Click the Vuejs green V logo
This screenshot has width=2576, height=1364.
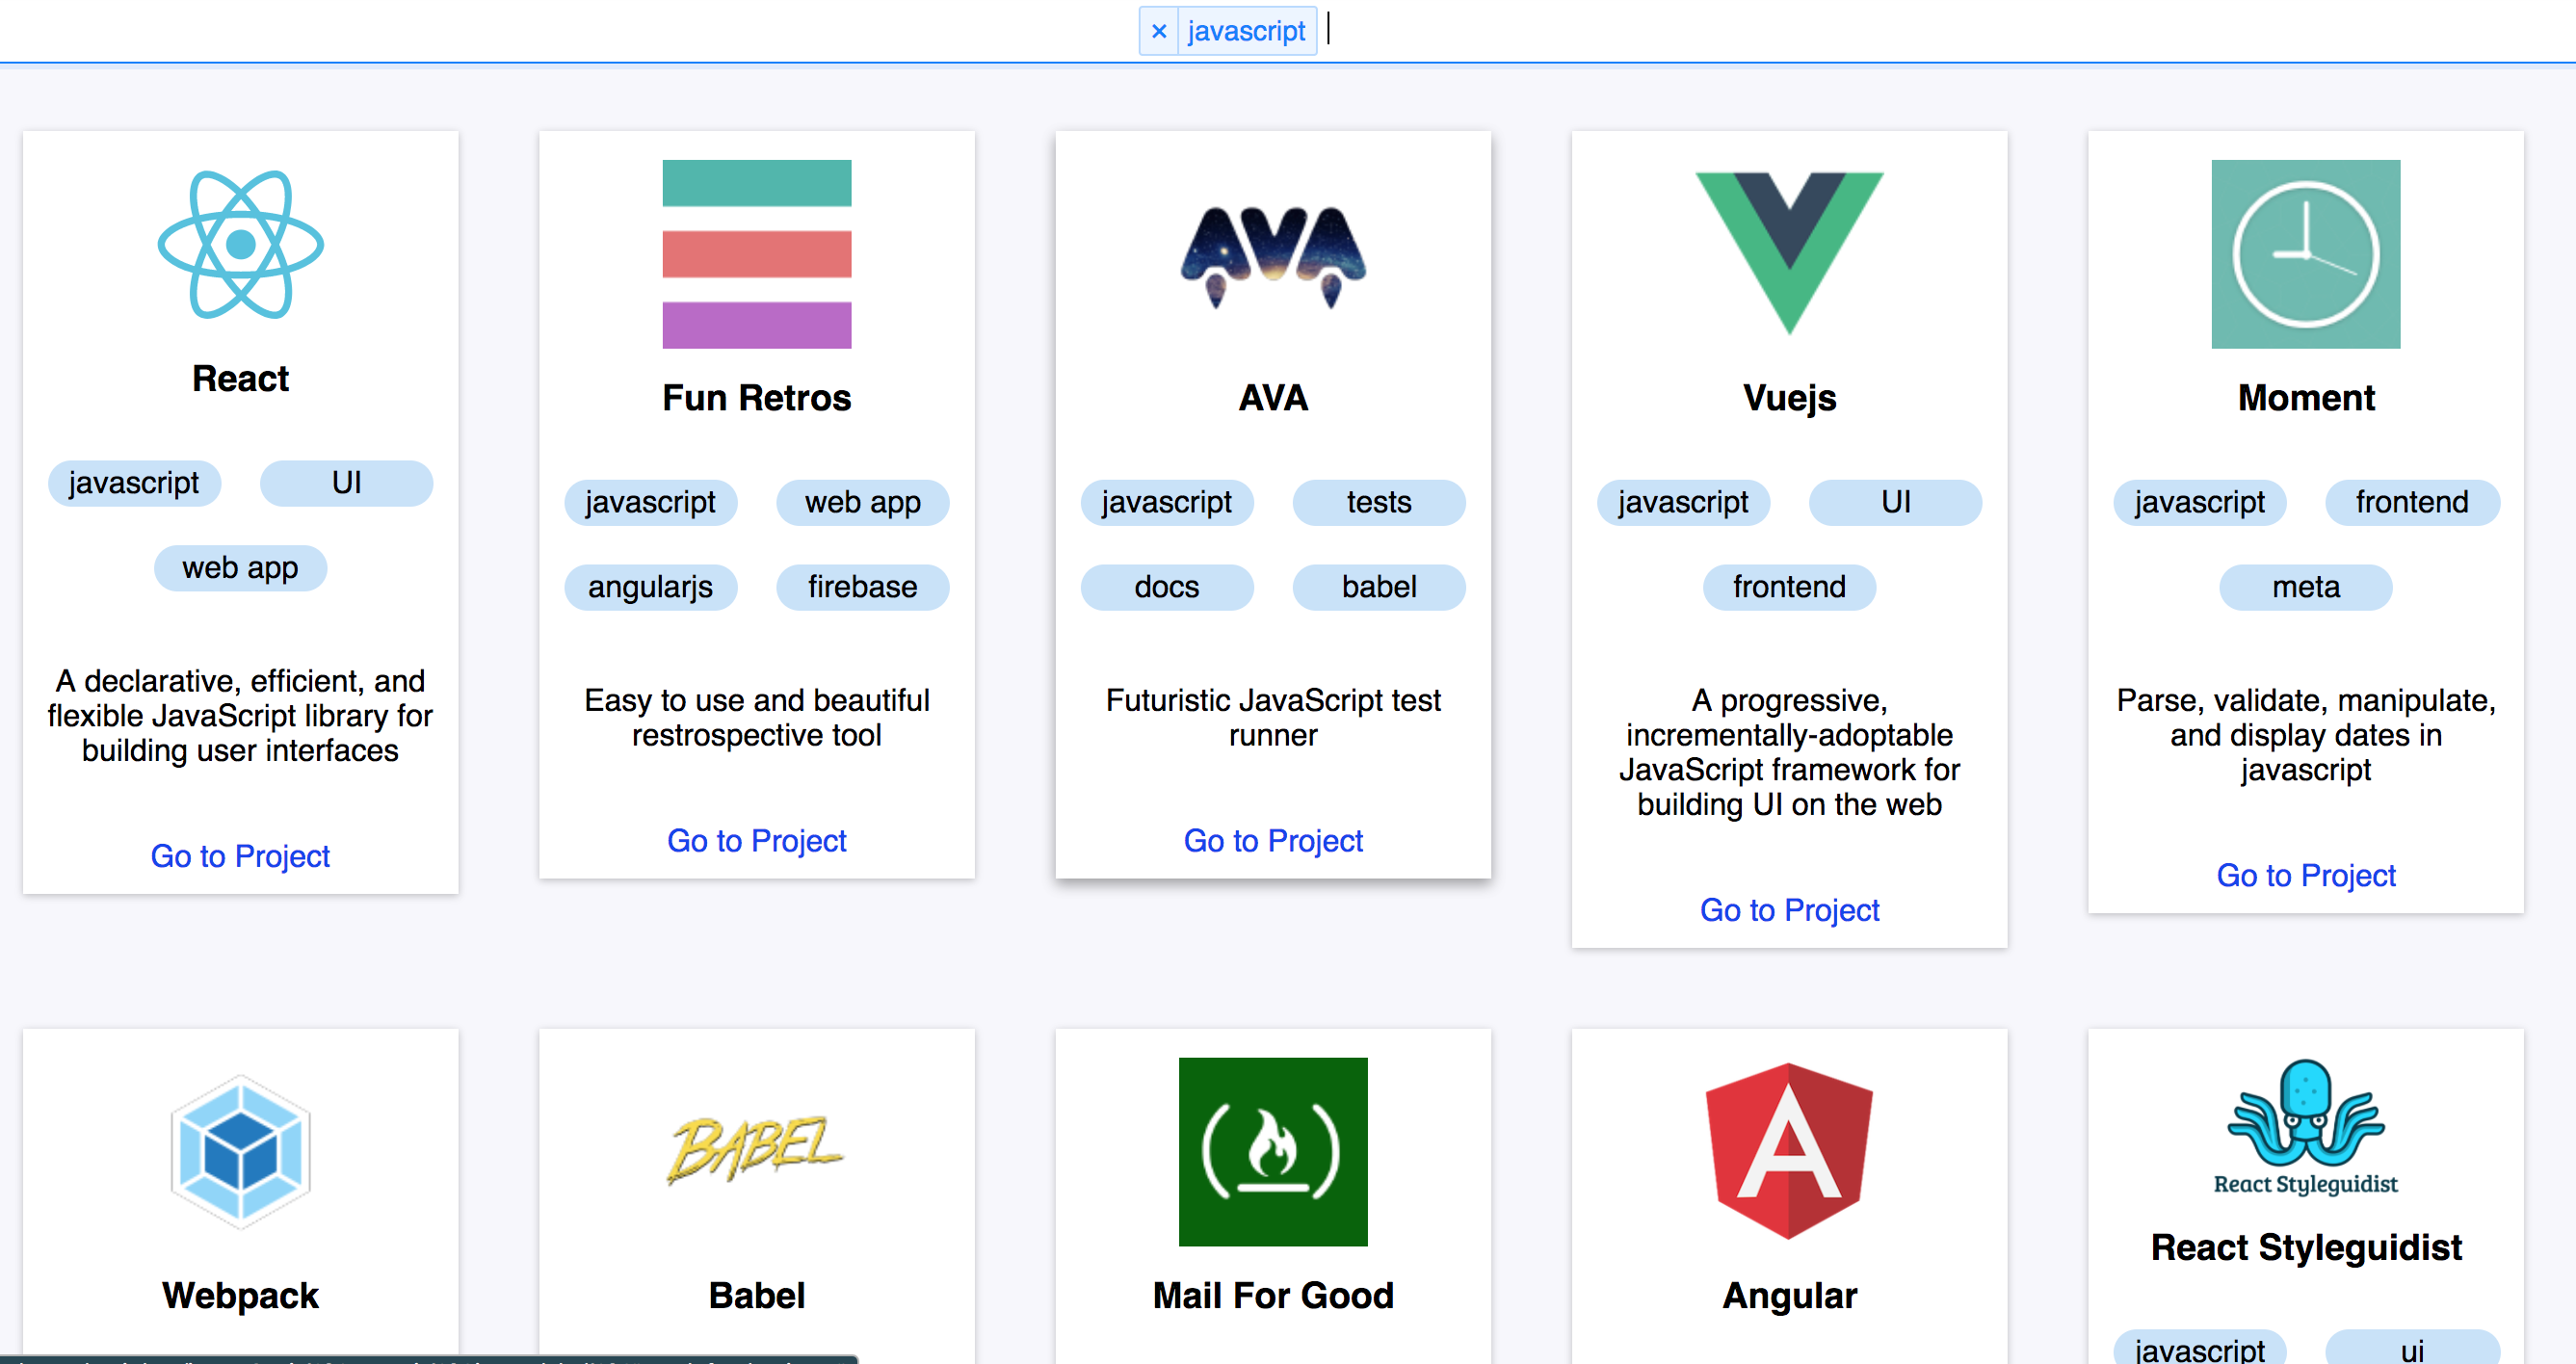(x=1789, y=253)
